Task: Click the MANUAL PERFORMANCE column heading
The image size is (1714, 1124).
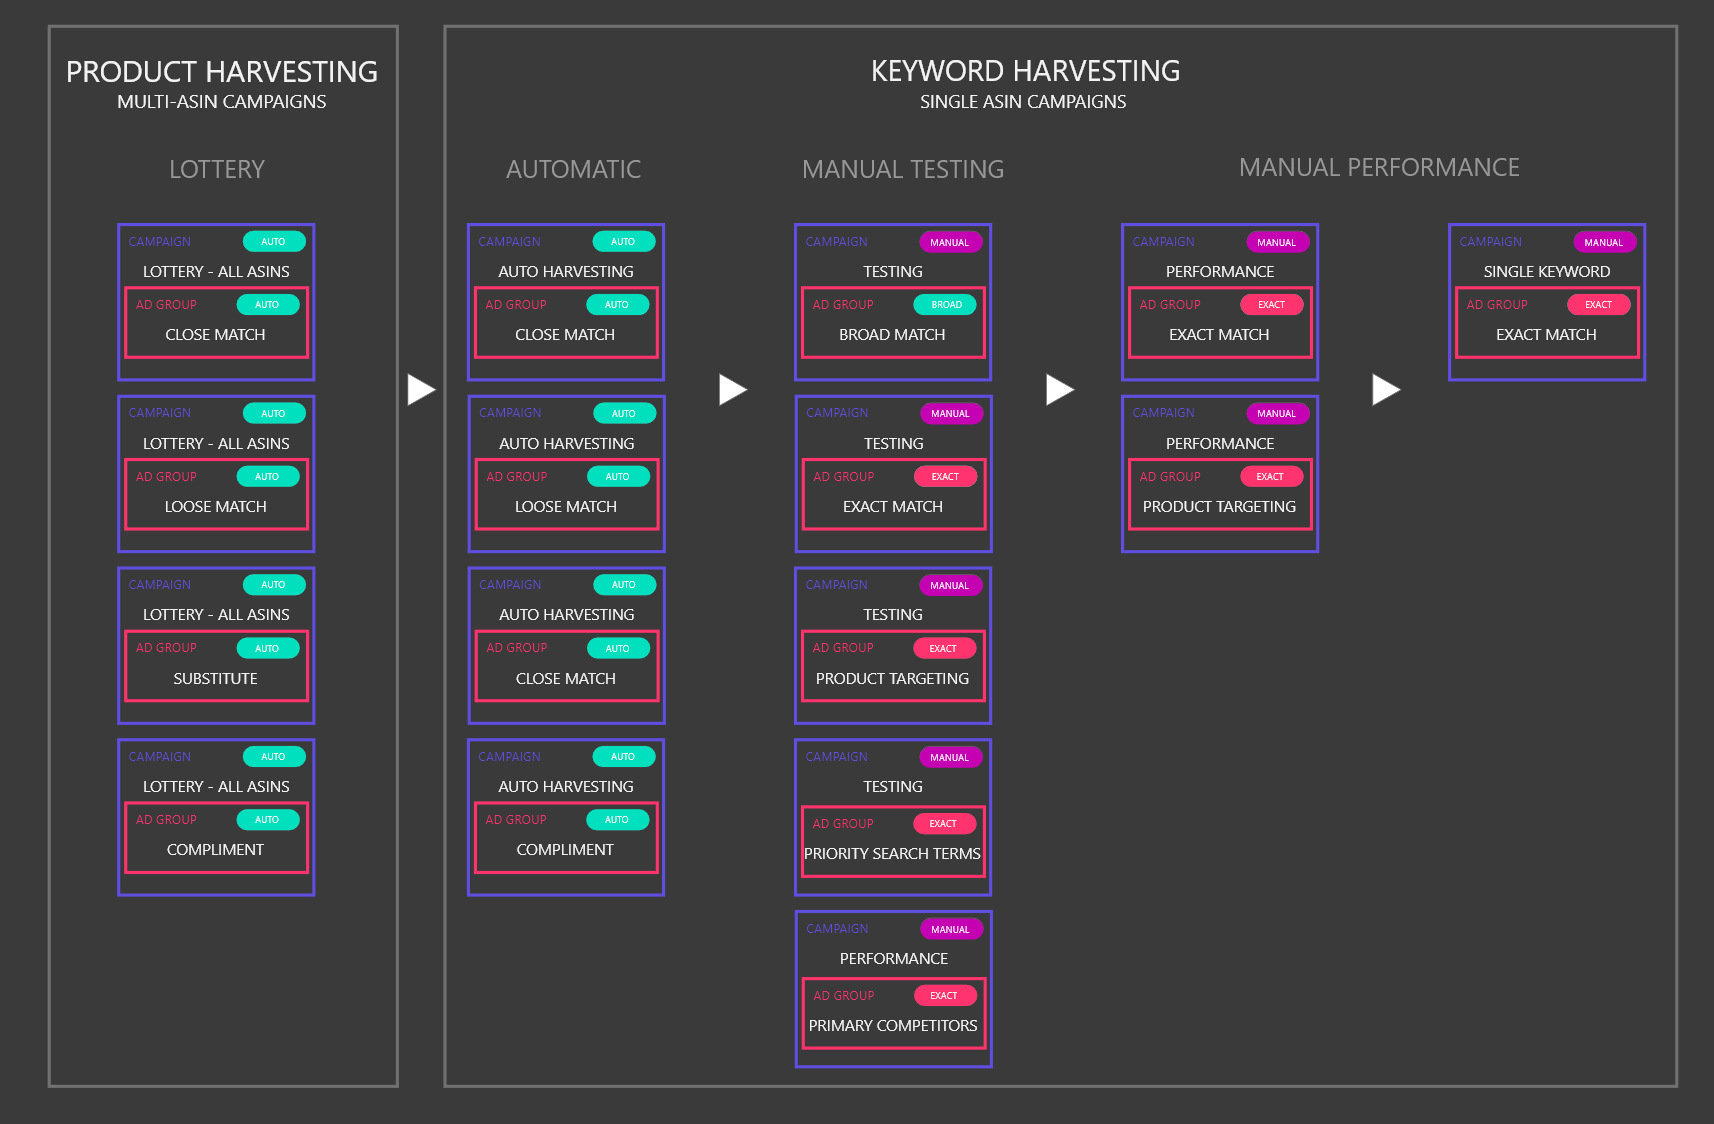Action: point(1379,167)
